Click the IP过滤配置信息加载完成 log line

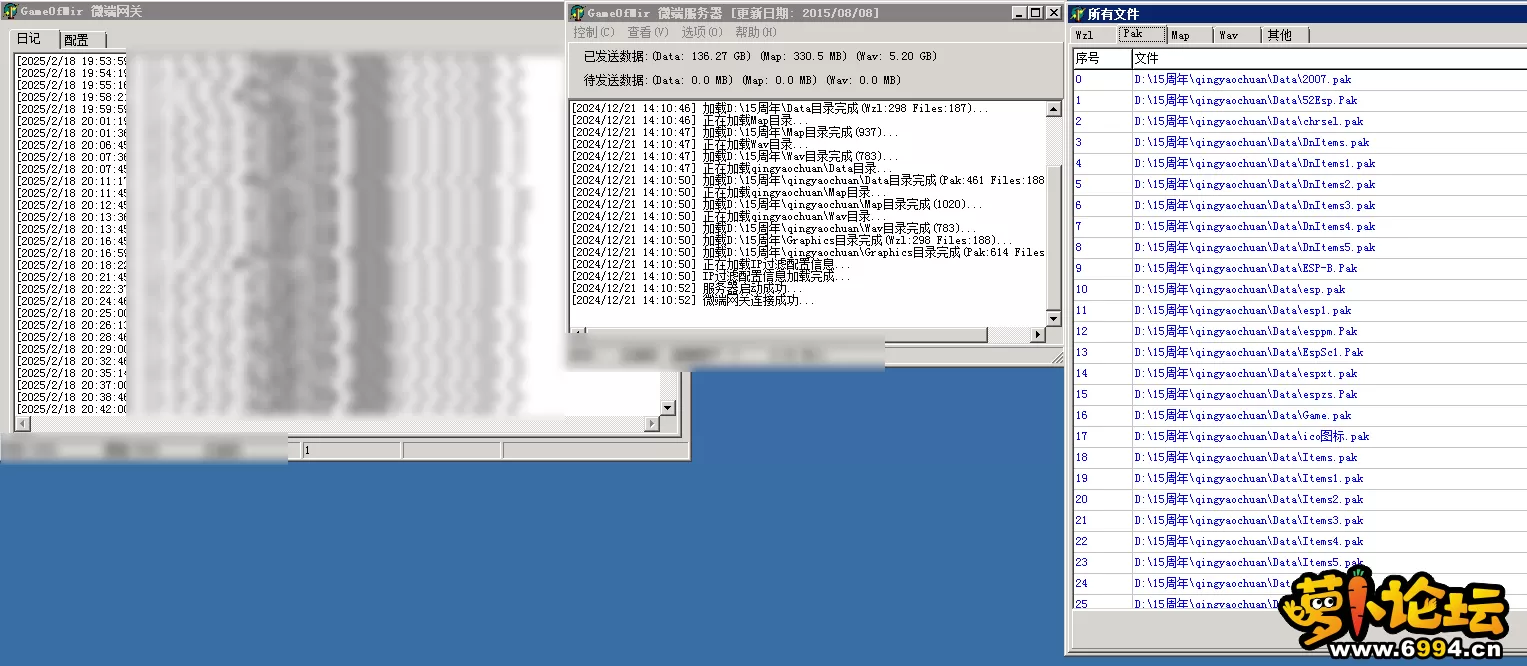[x=710, y=276]
